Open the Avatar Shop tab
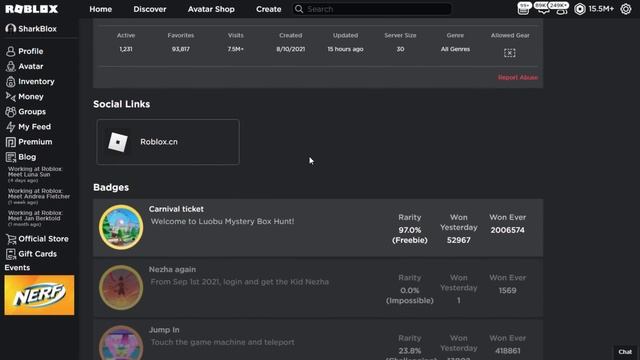The image size is (640, 360). click(211, 9)
